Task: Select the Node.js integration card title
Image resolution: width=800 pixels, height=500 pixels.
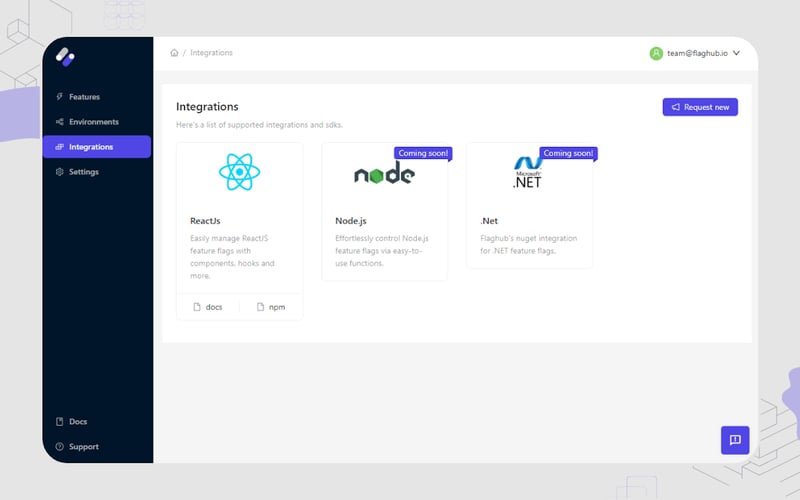Action: point(351,220)
